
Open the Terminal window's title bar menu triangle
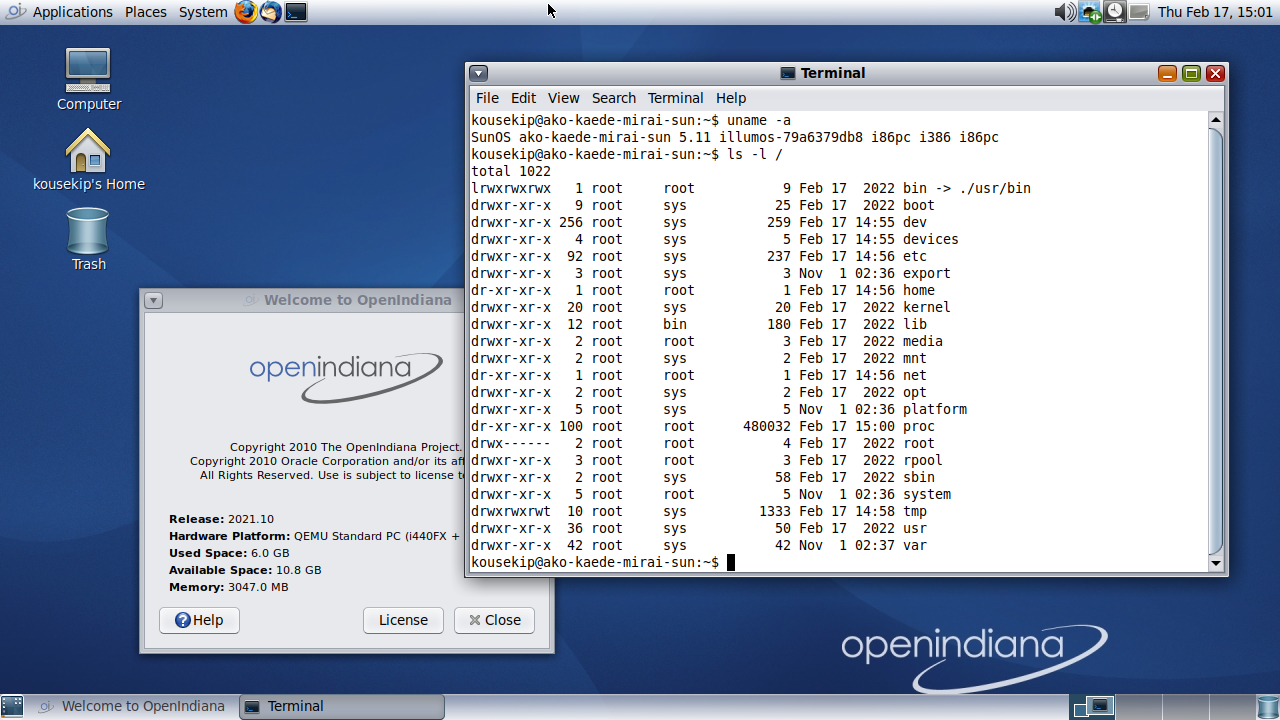[x=479, y=73]
